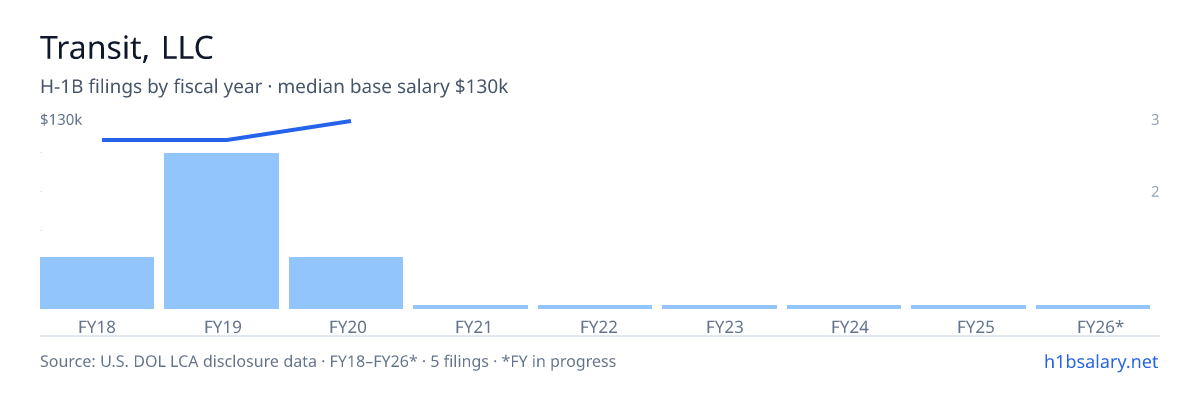Click the $130k salary axis label
1200x400 pixels.
coord(61,120)
